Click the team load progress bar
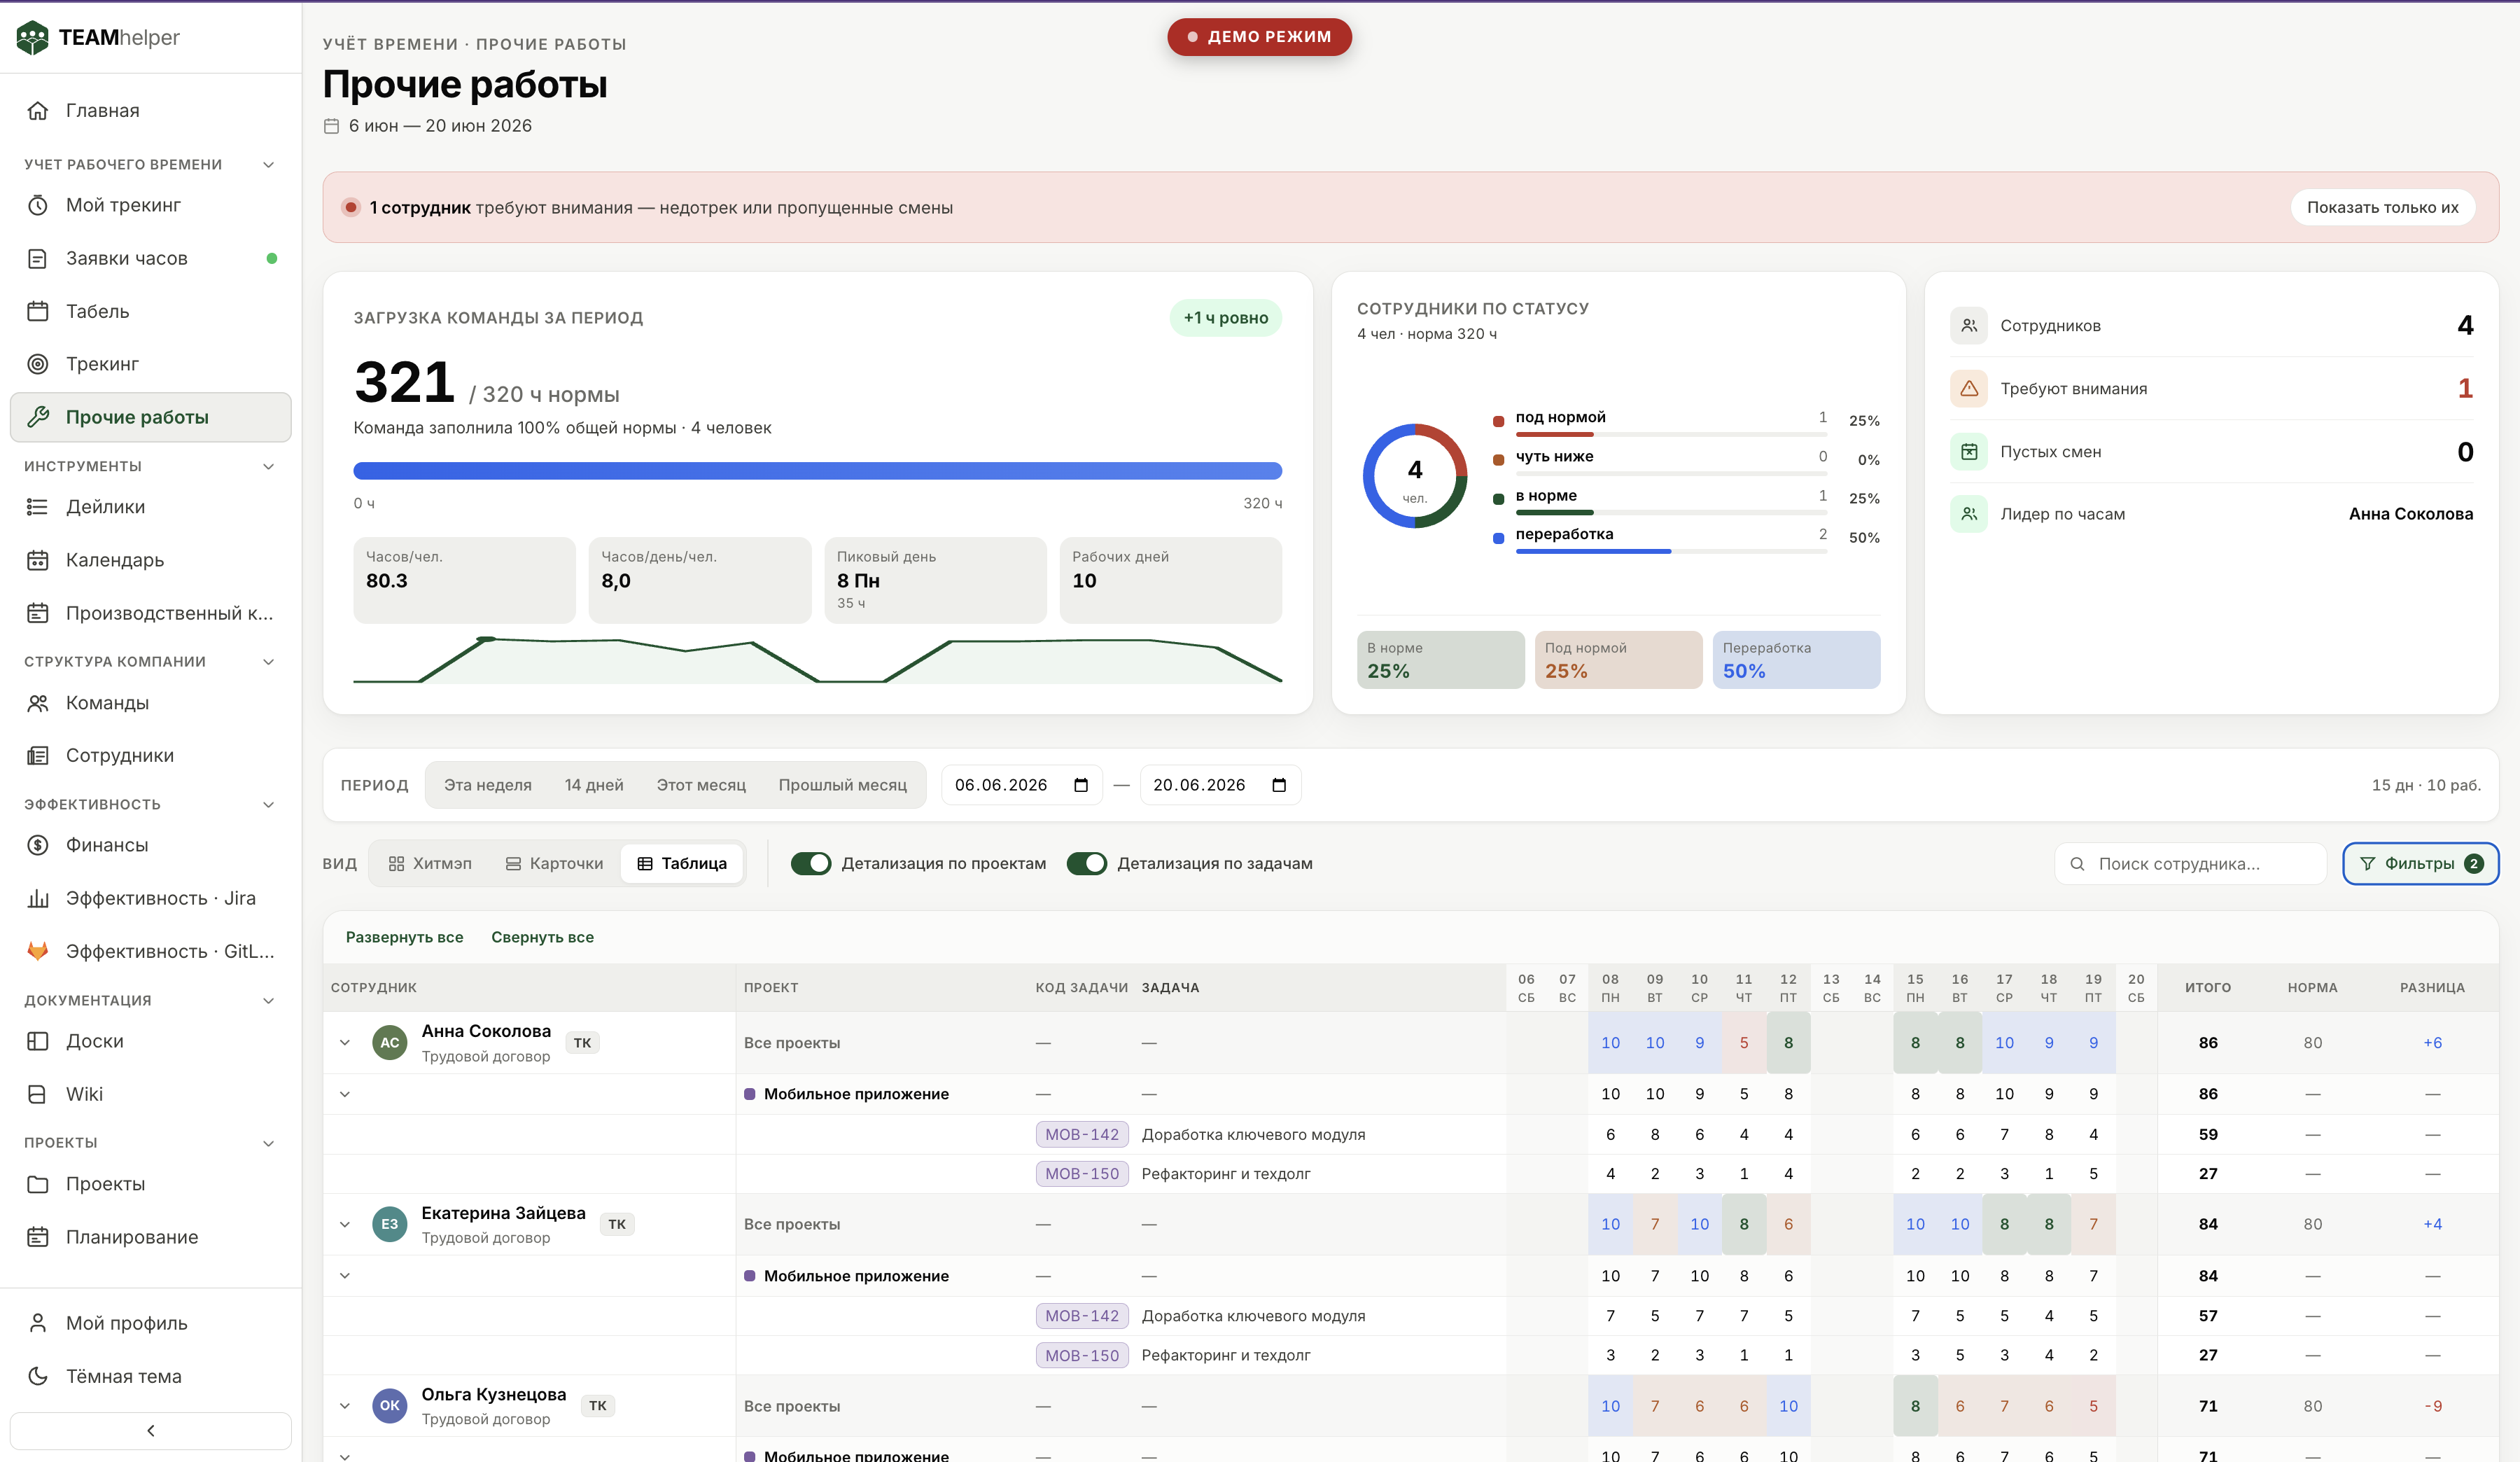The image size is (2520, 1462). [817, 470]
